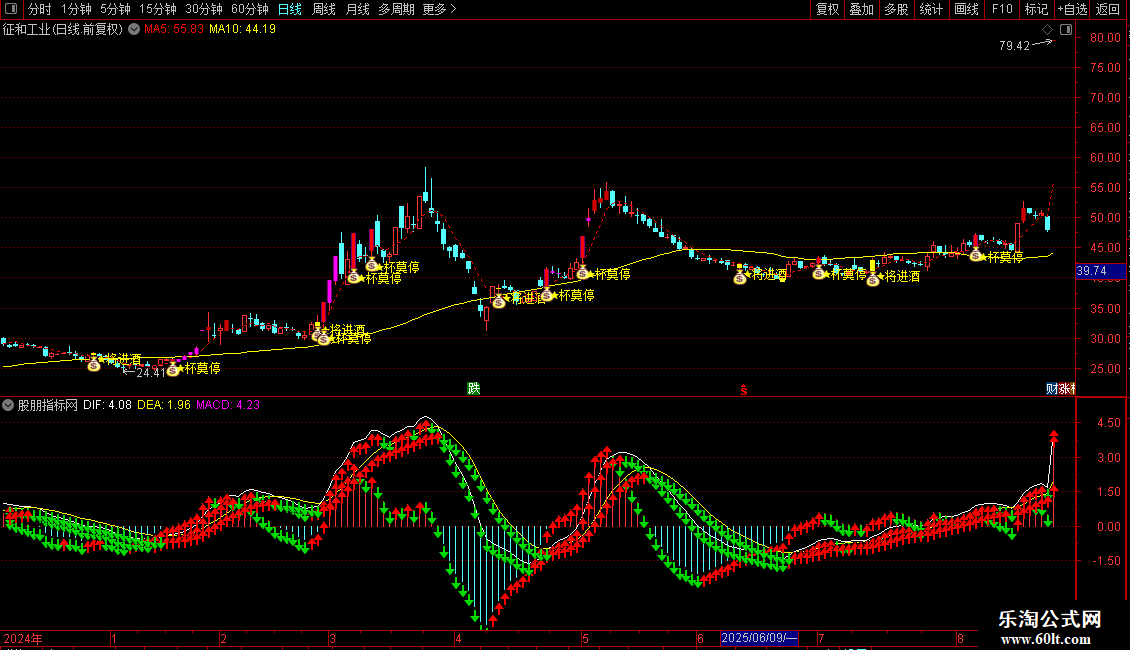Viewport: 1130px width, 650px height.
Task: Select the 周线 weekly chart tab
Action: click(x=324, y=9)
